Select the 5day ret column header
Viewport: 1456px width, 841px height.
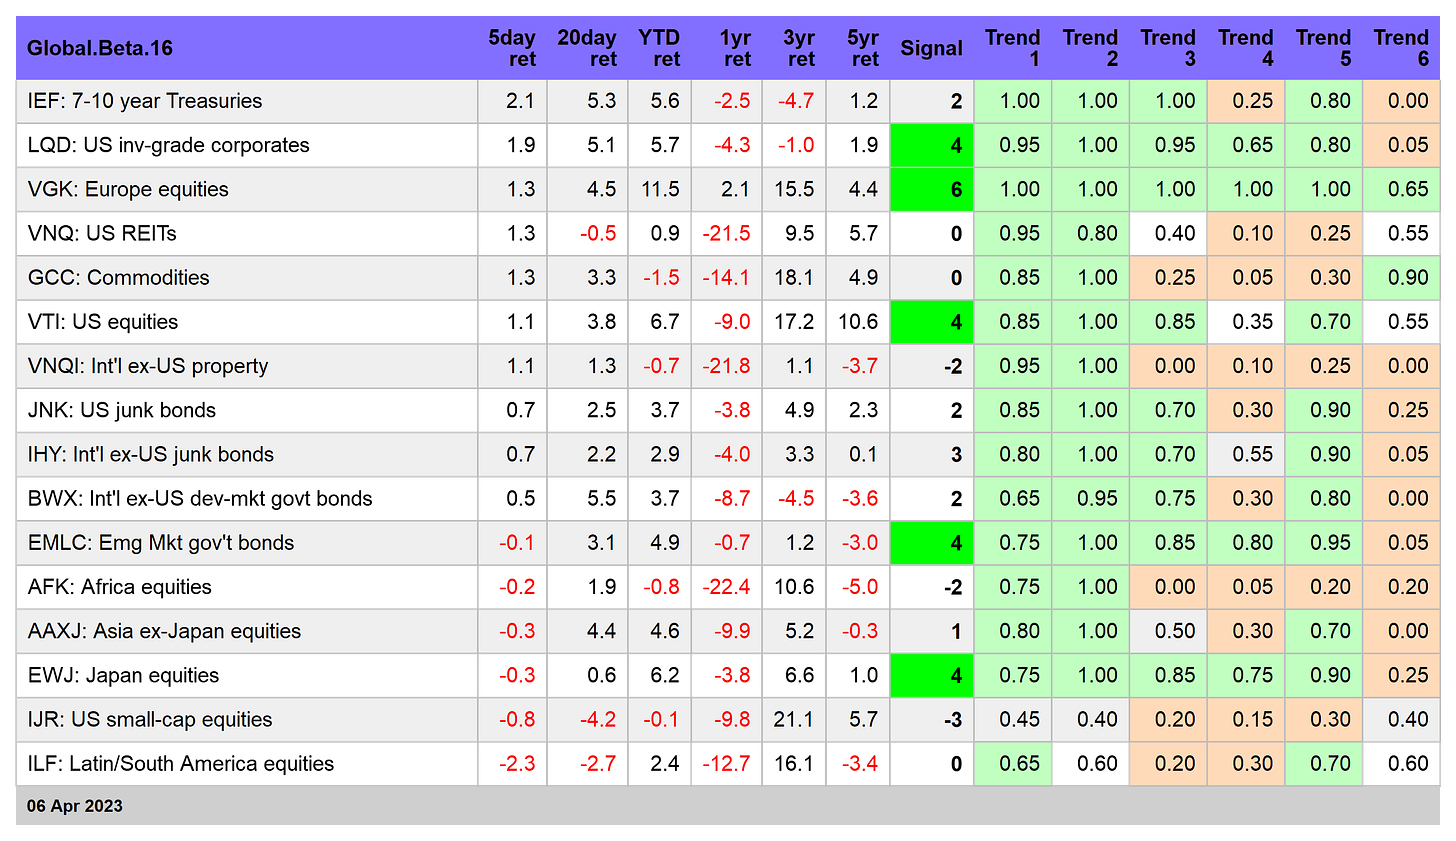pyautogui.click(x=512, y=48)
